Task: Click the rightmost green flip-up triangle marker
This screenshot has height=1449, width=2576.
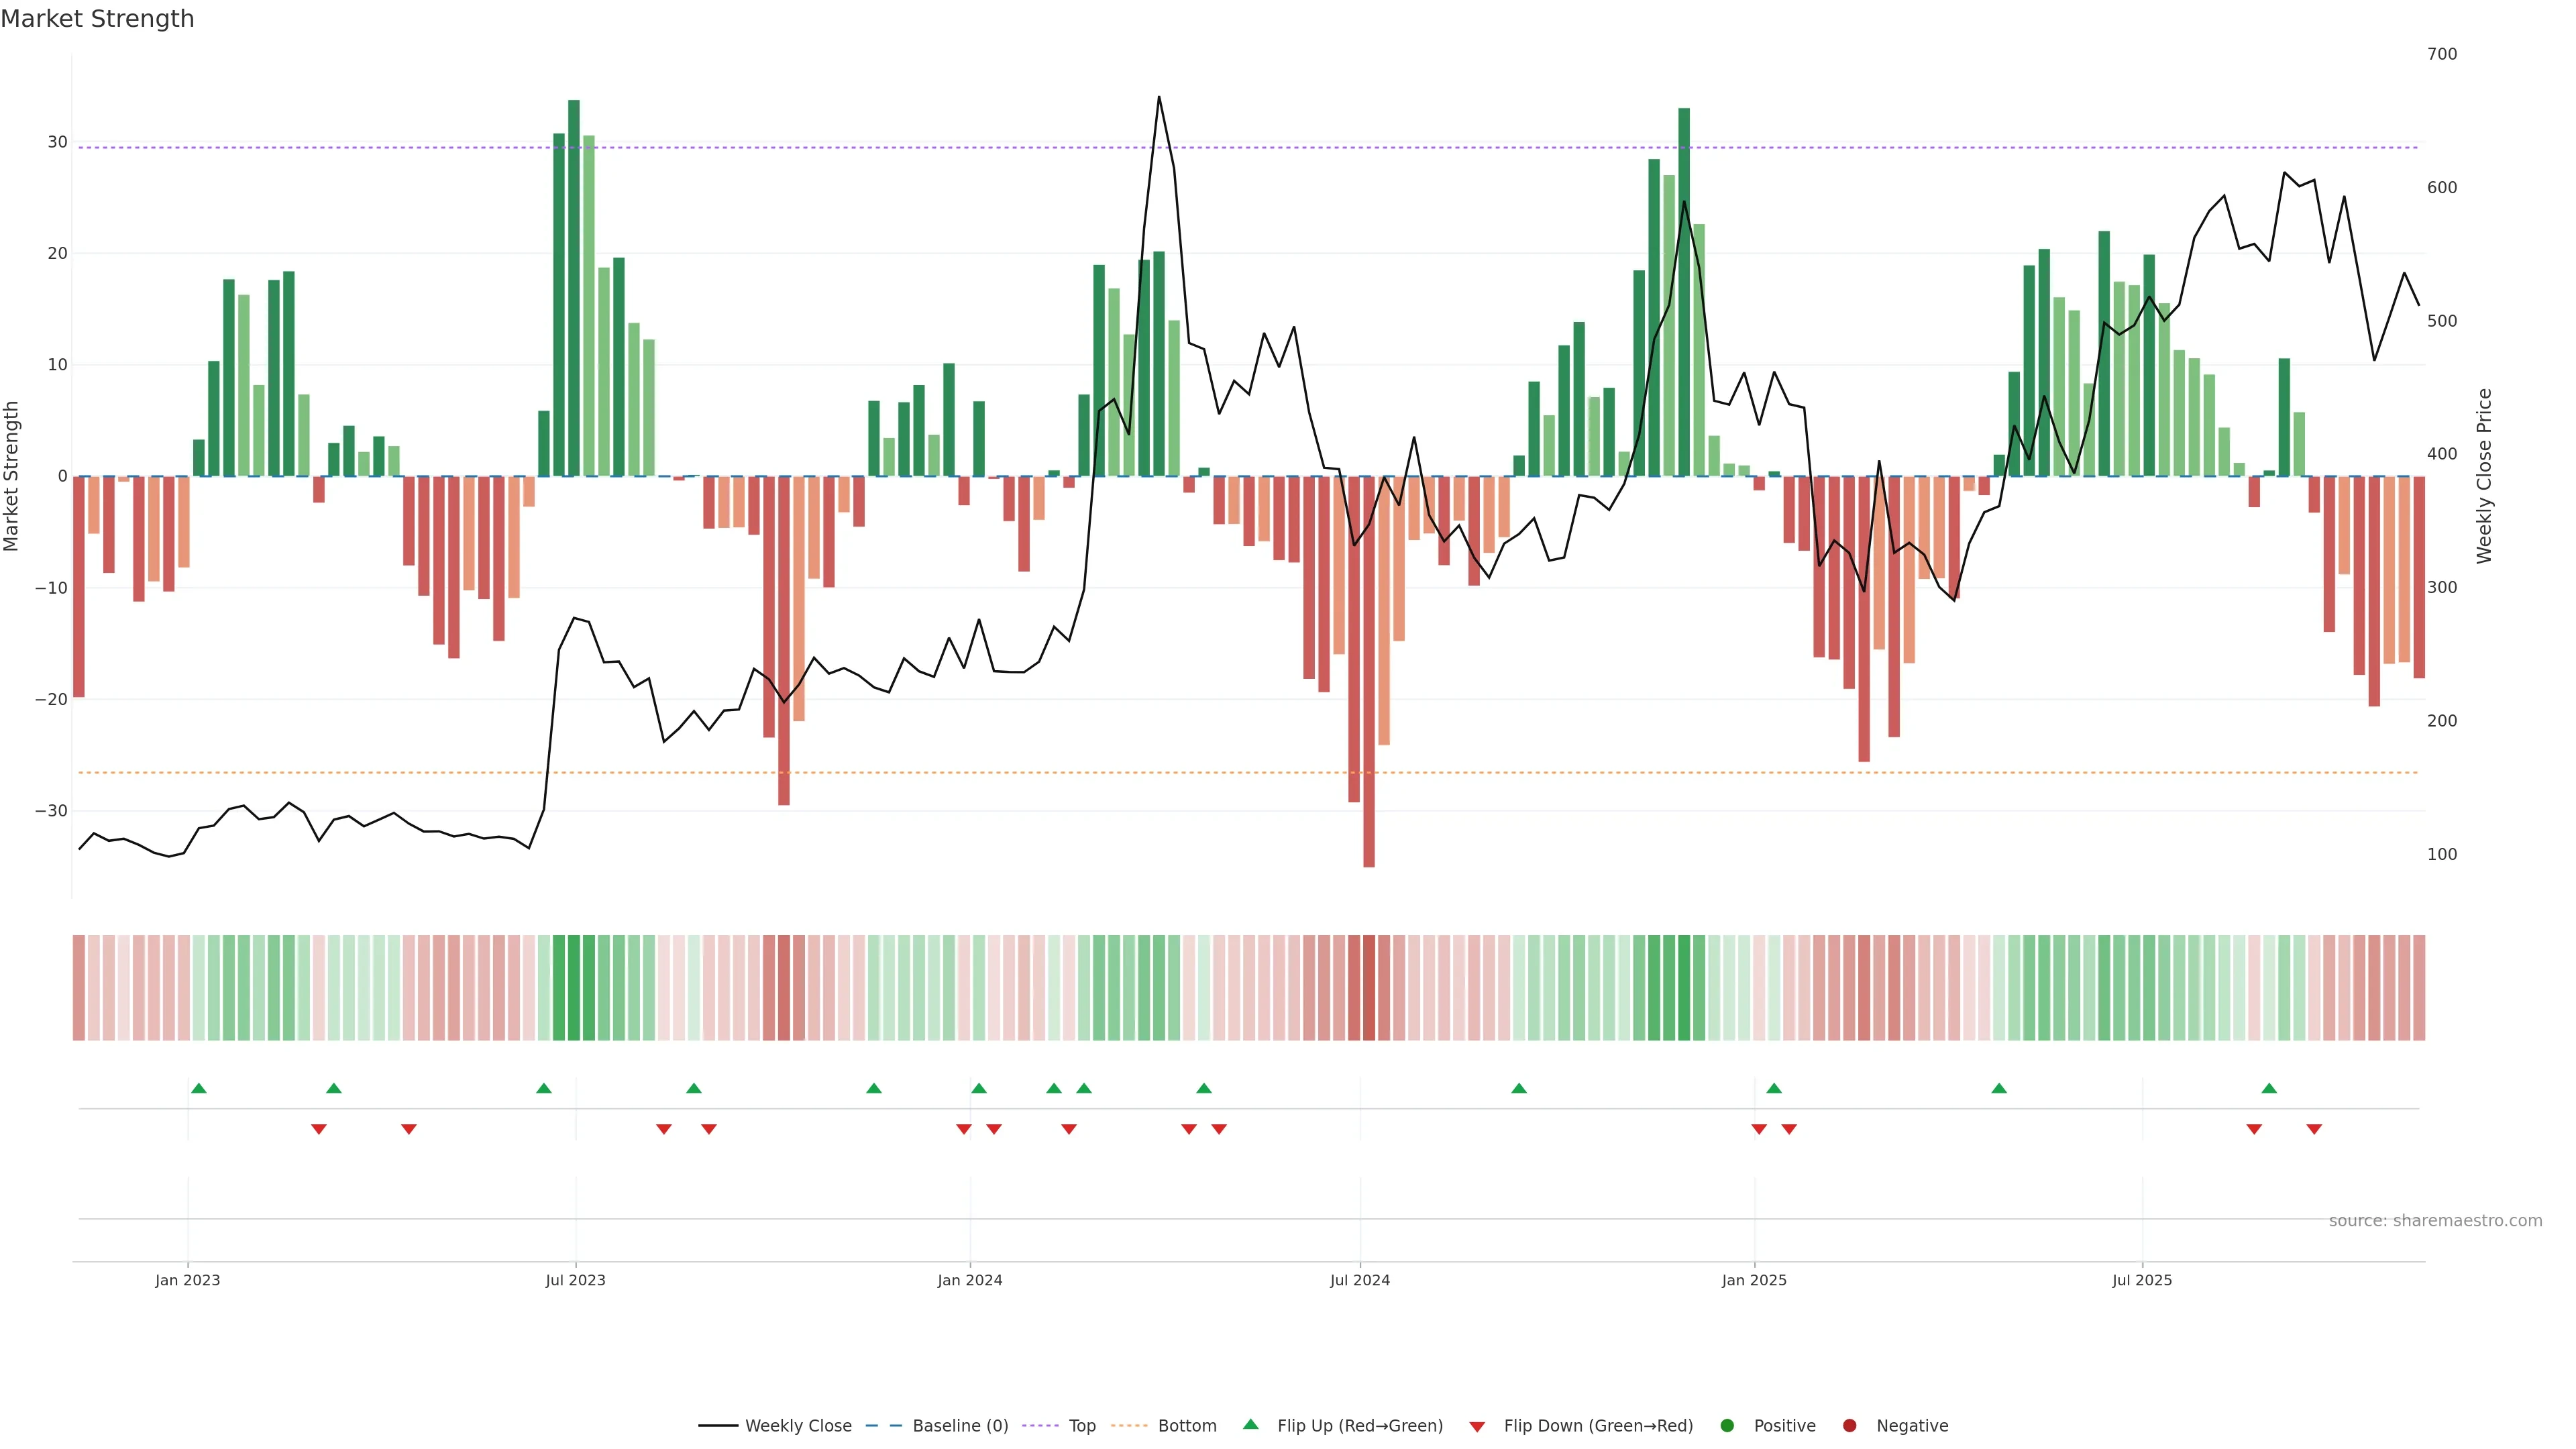Action: tap(2269, 1088)
